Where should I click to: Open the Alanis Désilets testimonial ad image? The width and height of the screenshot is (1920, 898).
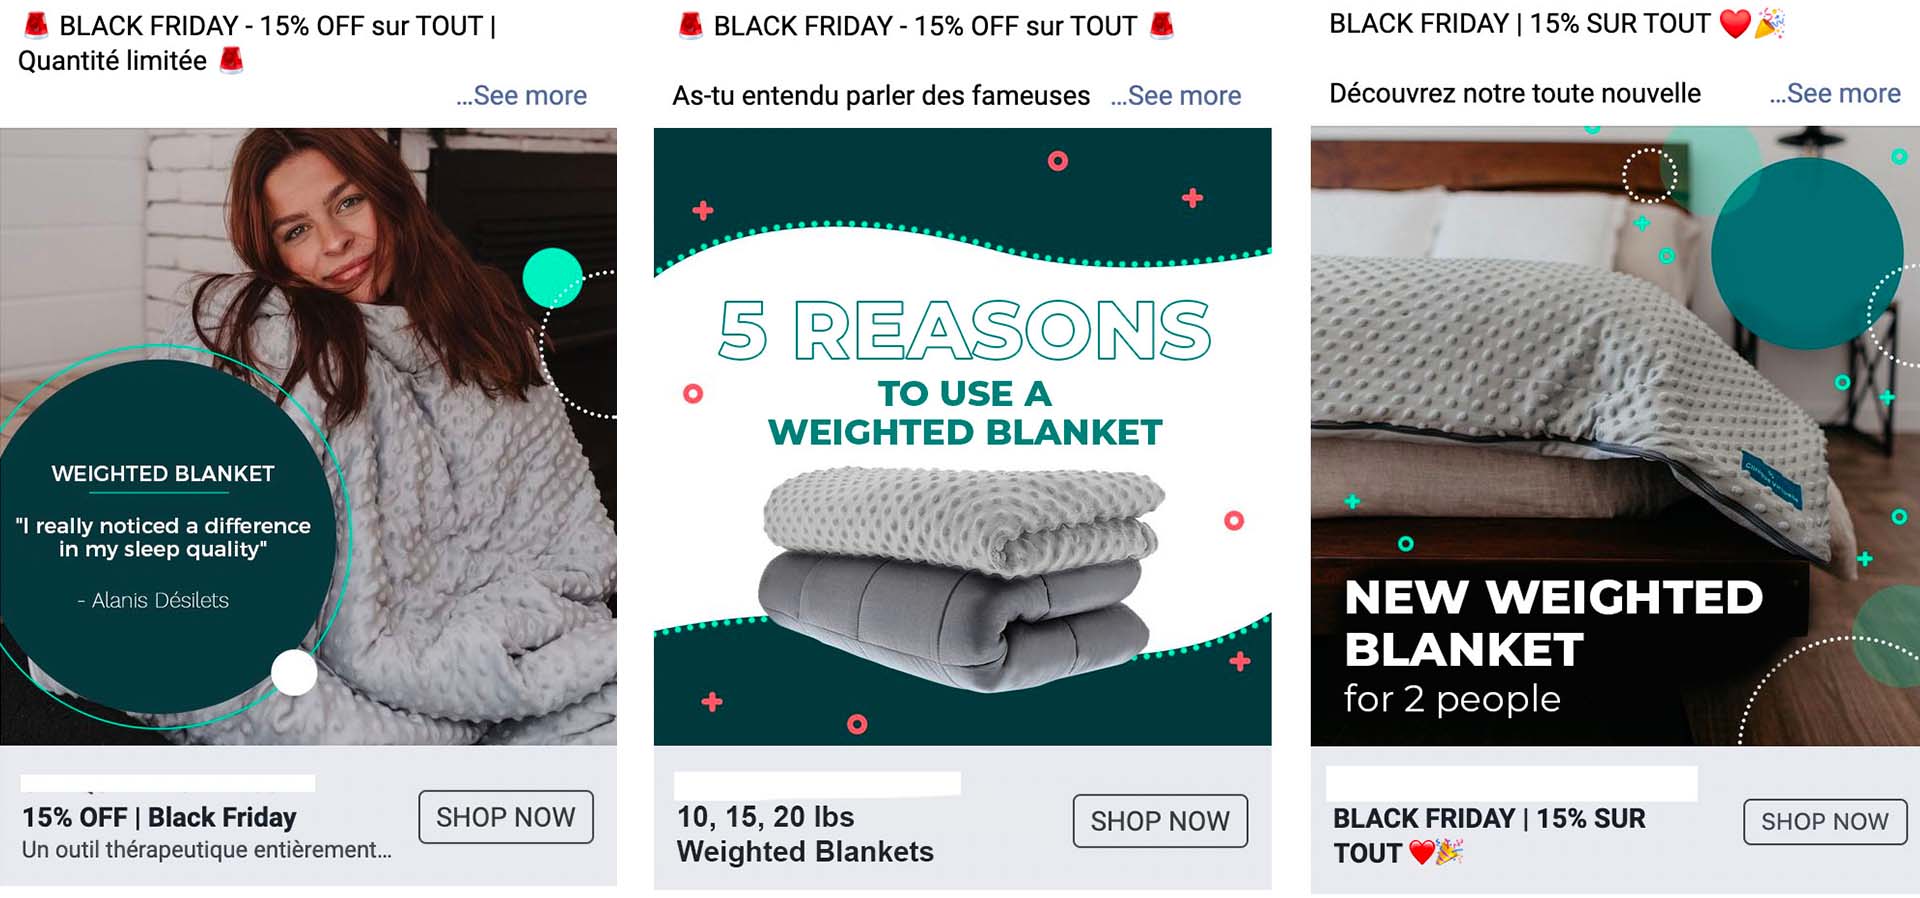[308, 436]
